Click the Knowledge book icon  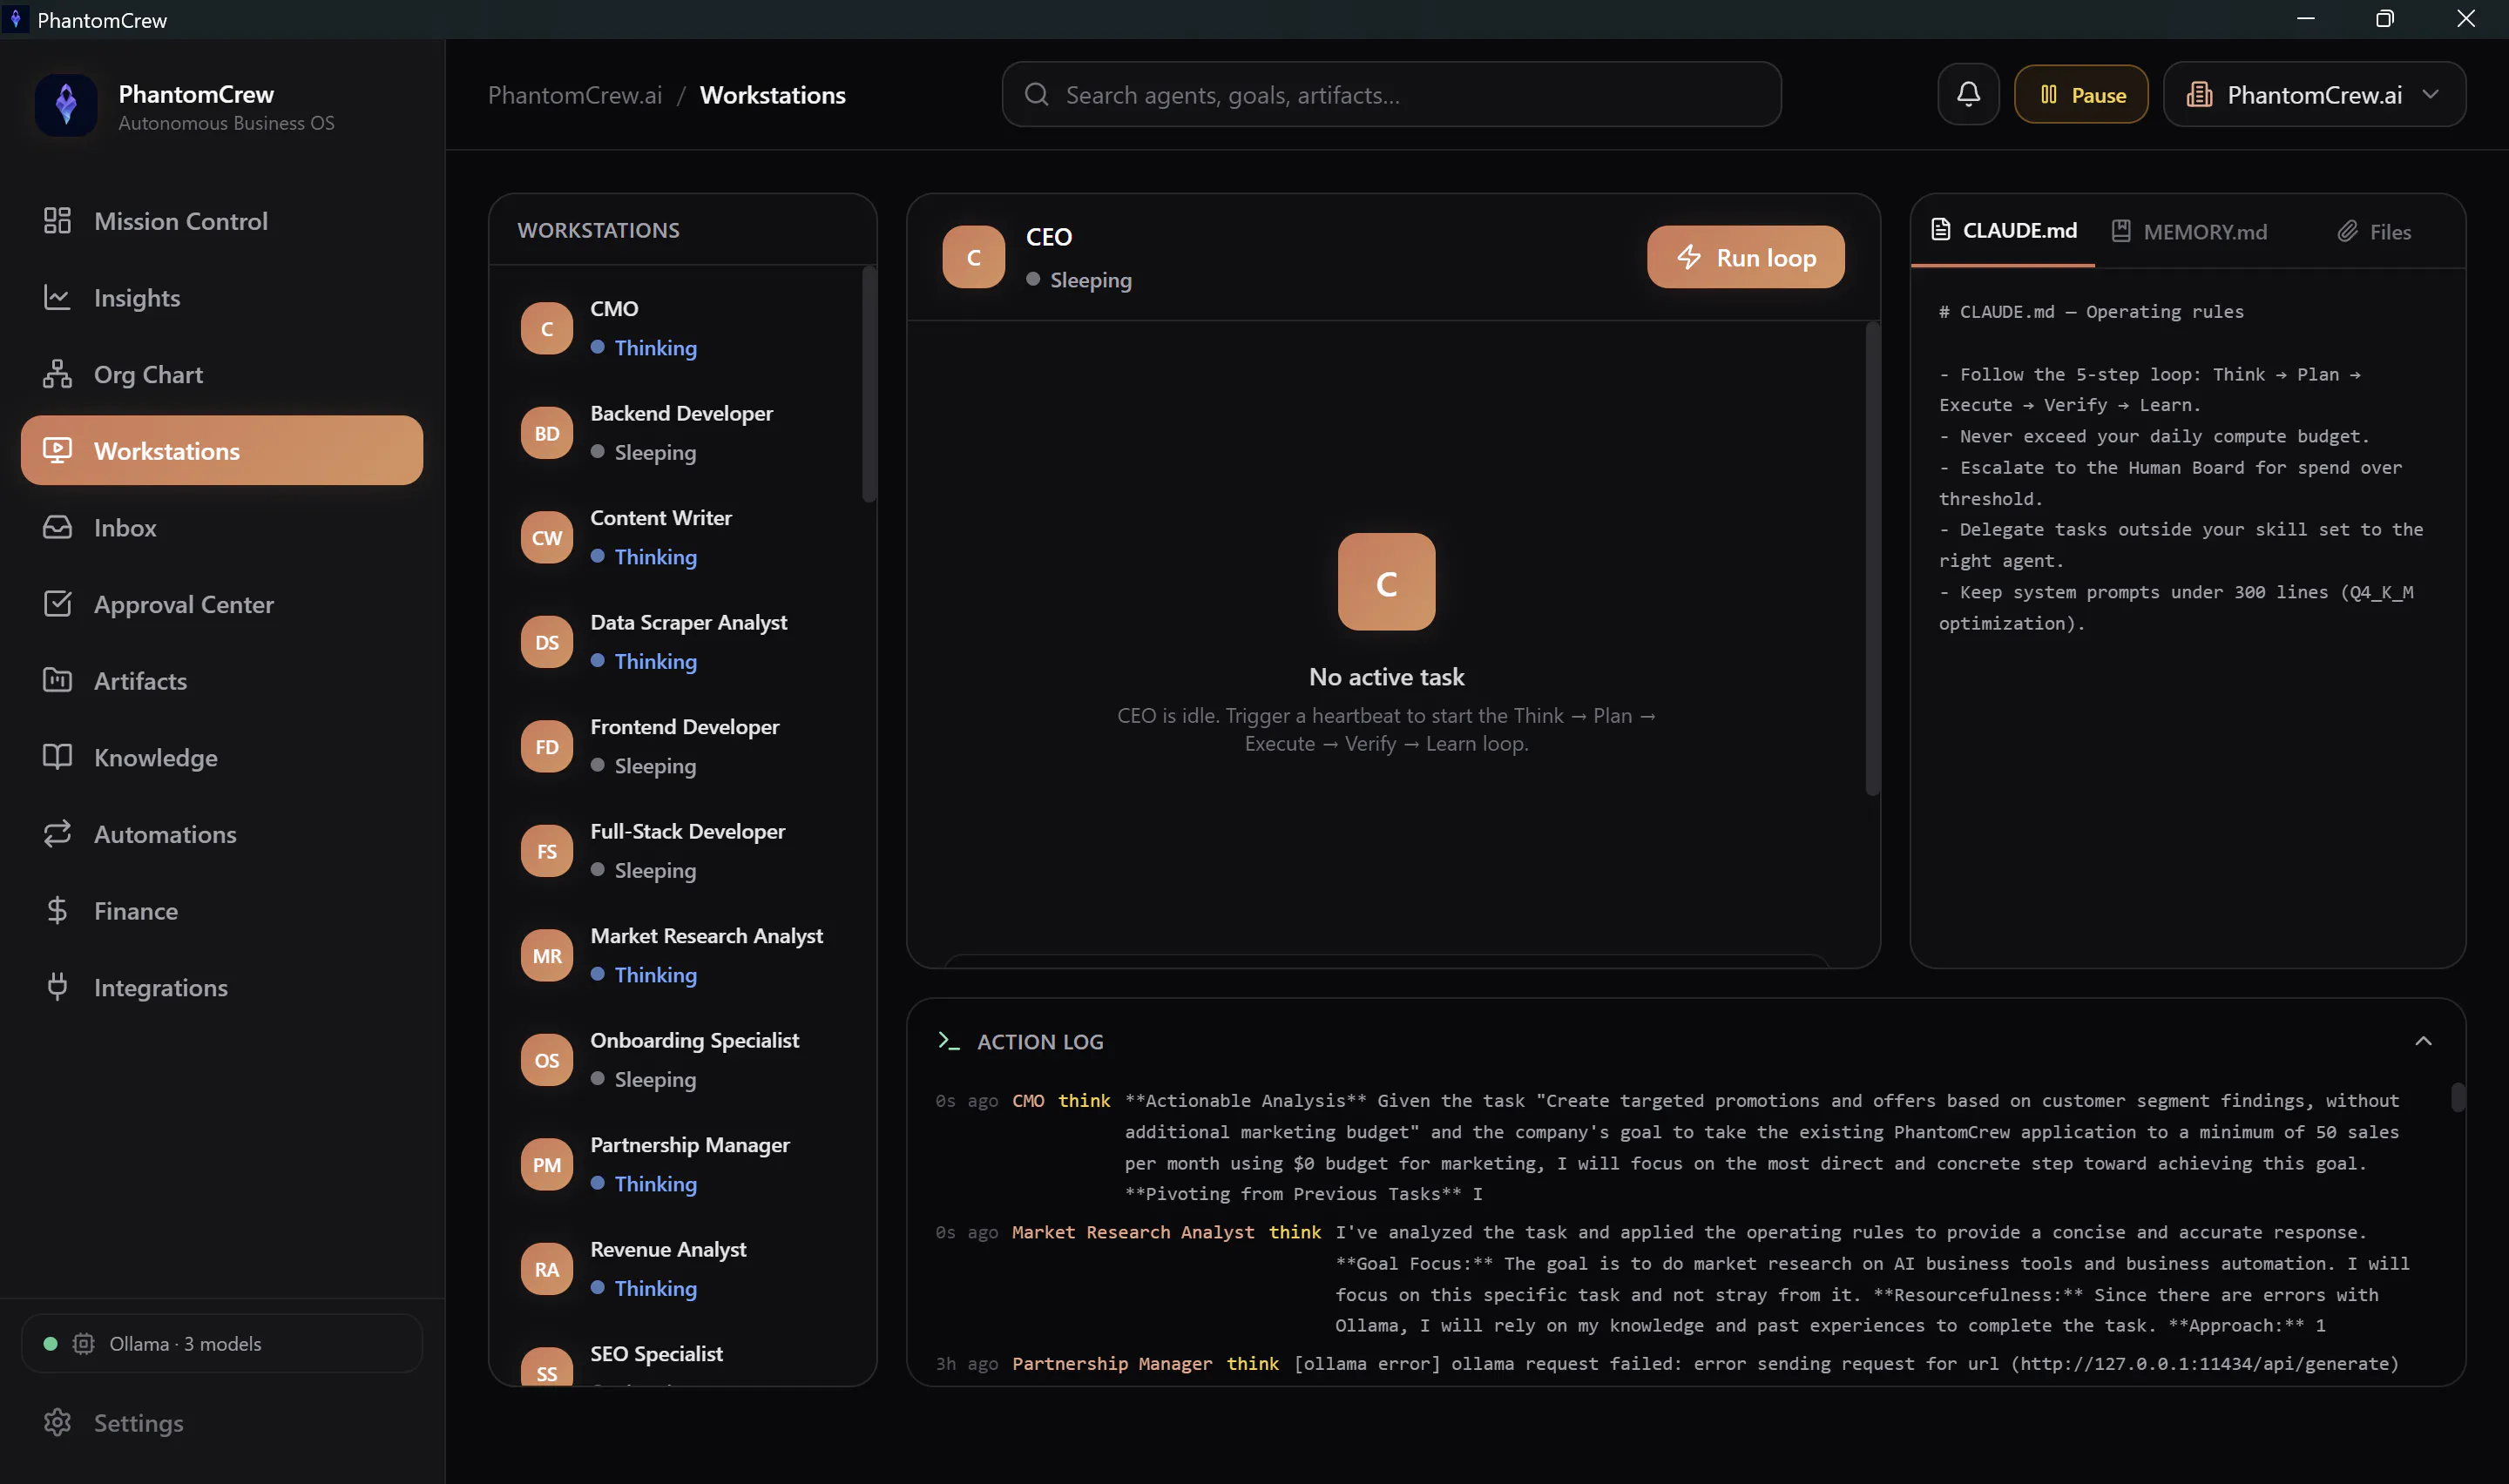point(57,757)
